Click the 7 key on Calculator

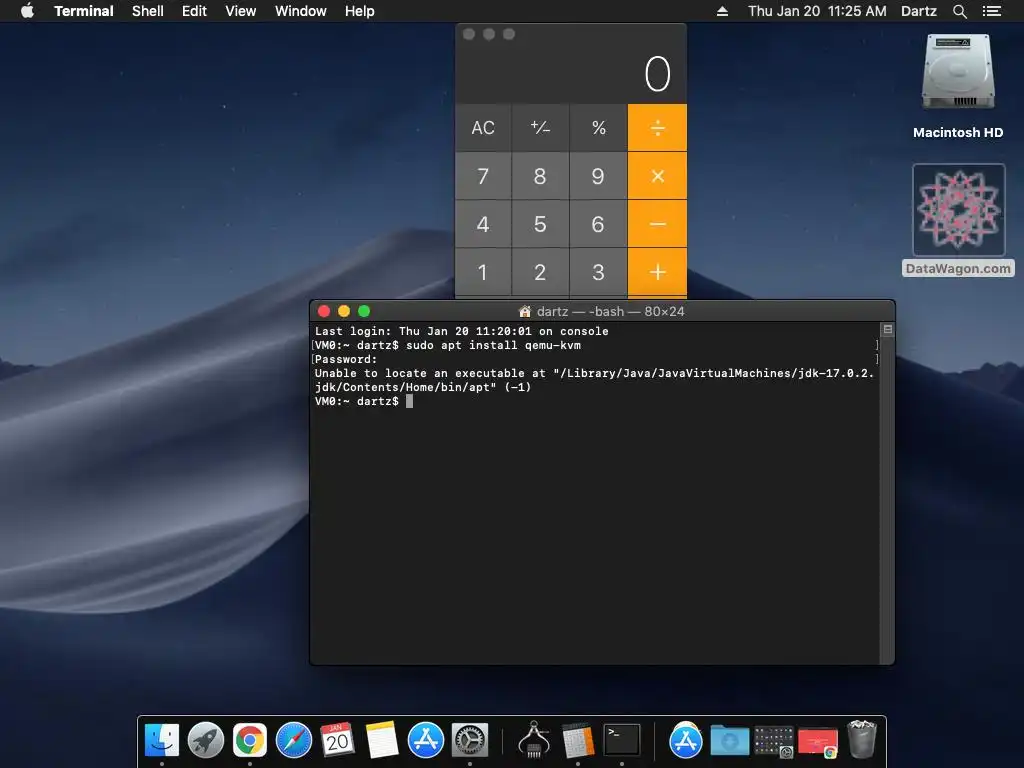[x=483, y=176]
